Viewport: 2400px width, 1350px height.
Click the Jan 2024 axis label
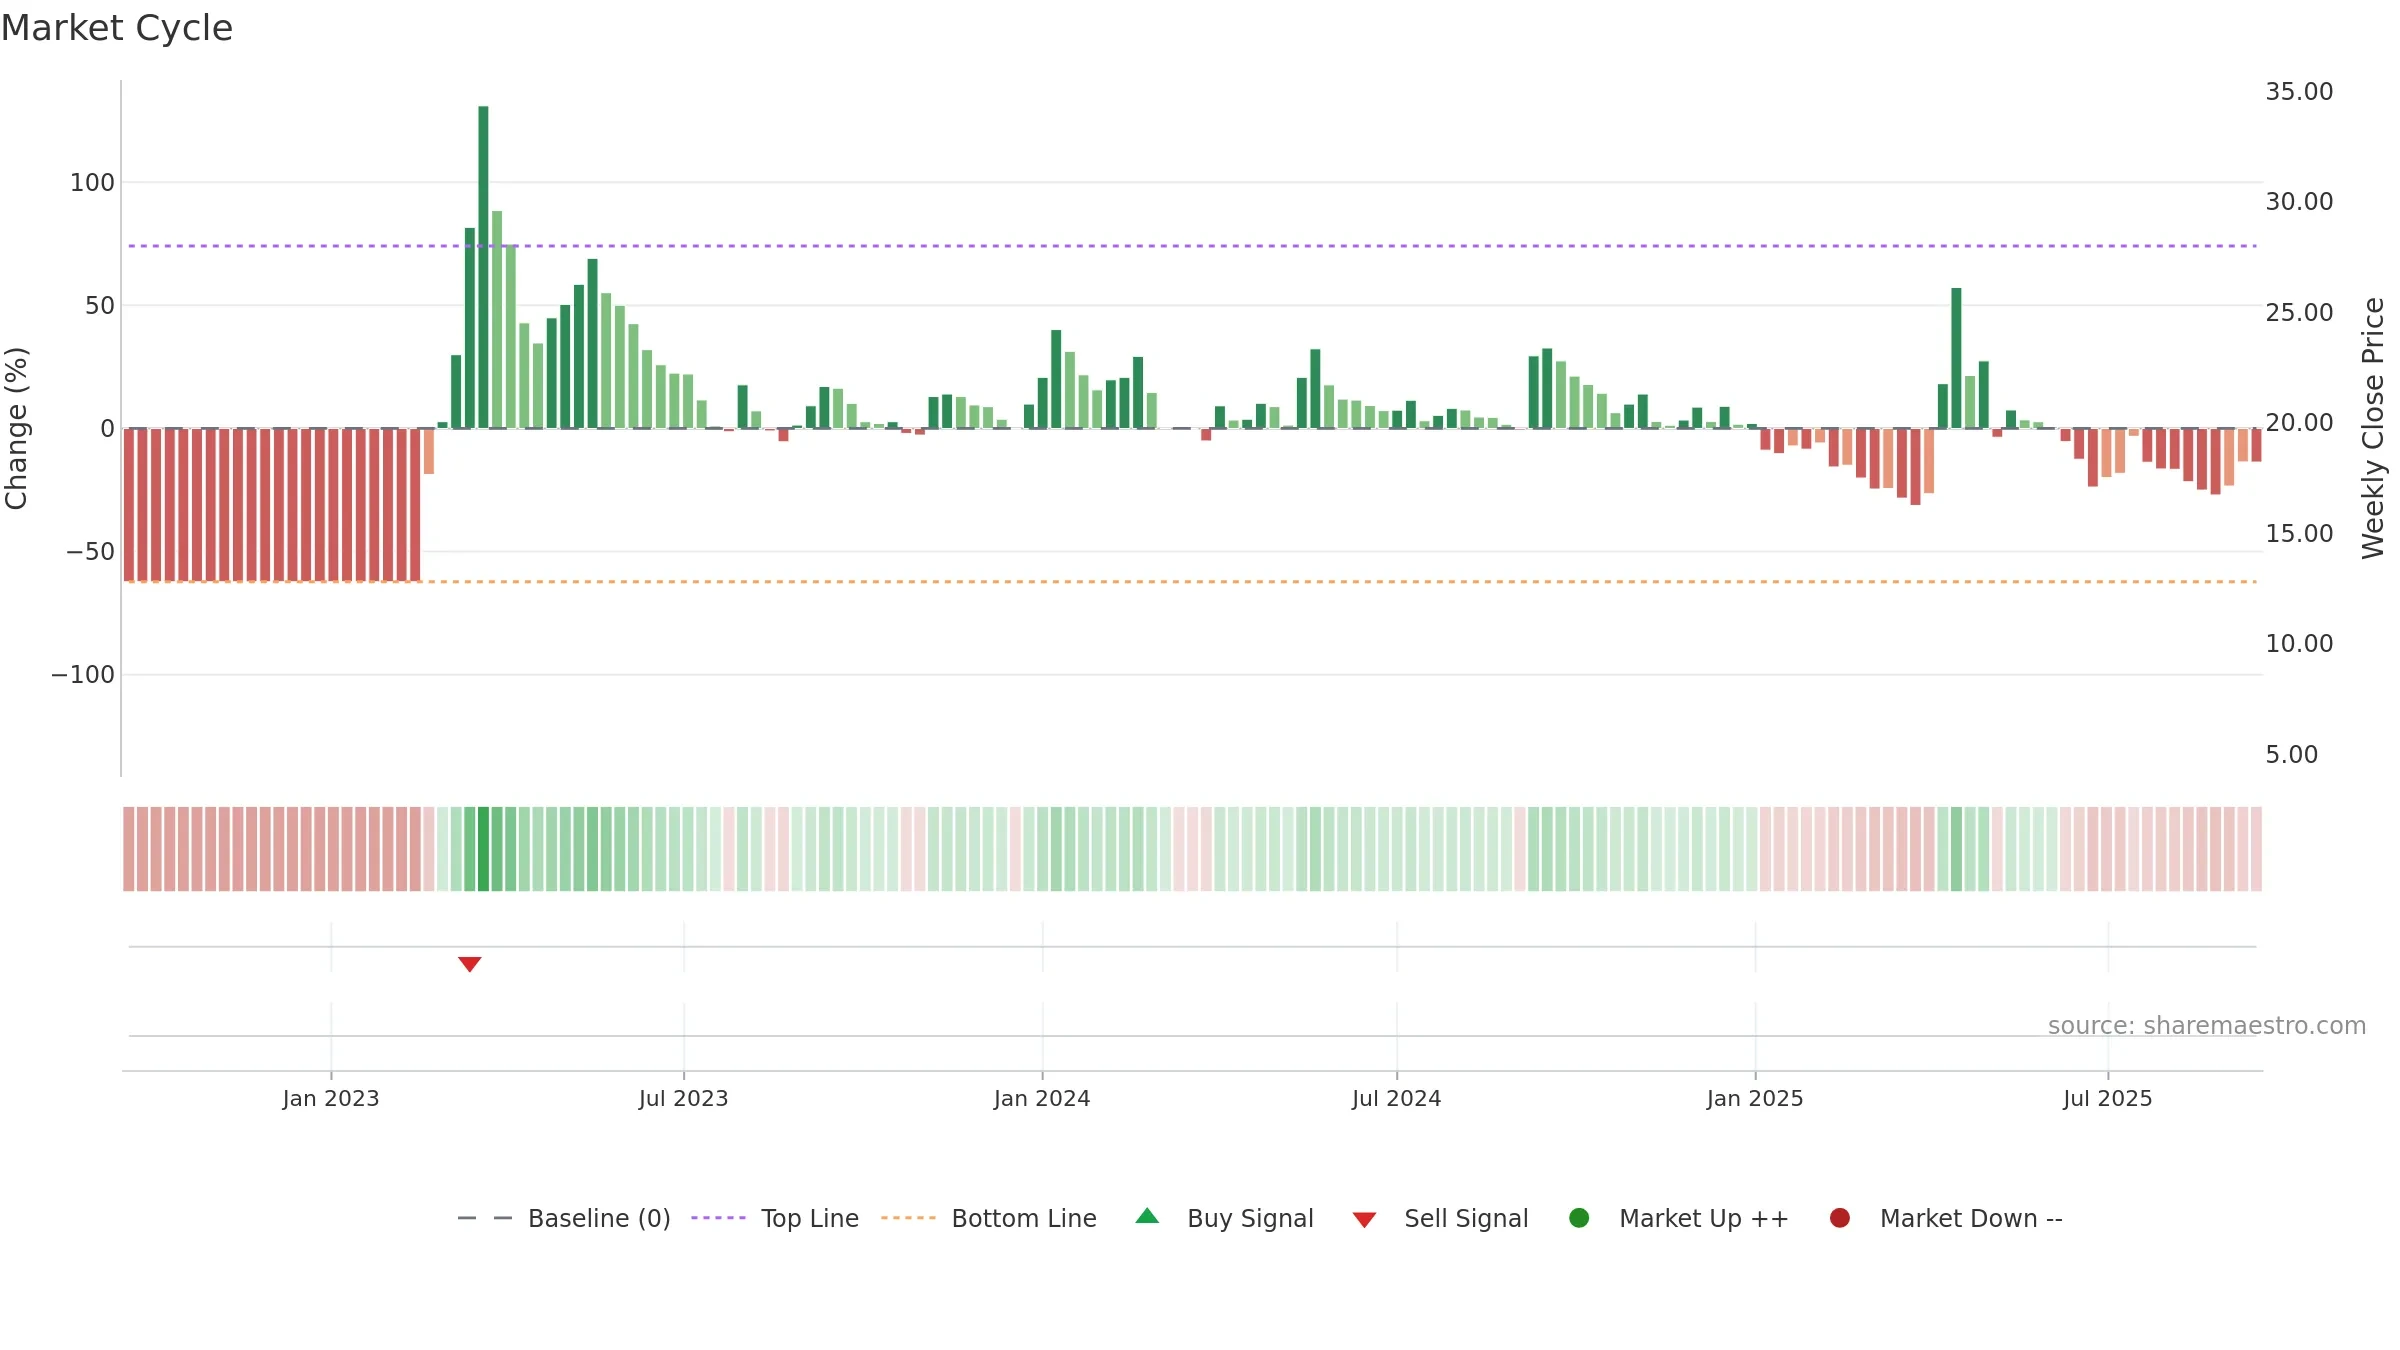pyautogui.click(x=1042, y=1098)
